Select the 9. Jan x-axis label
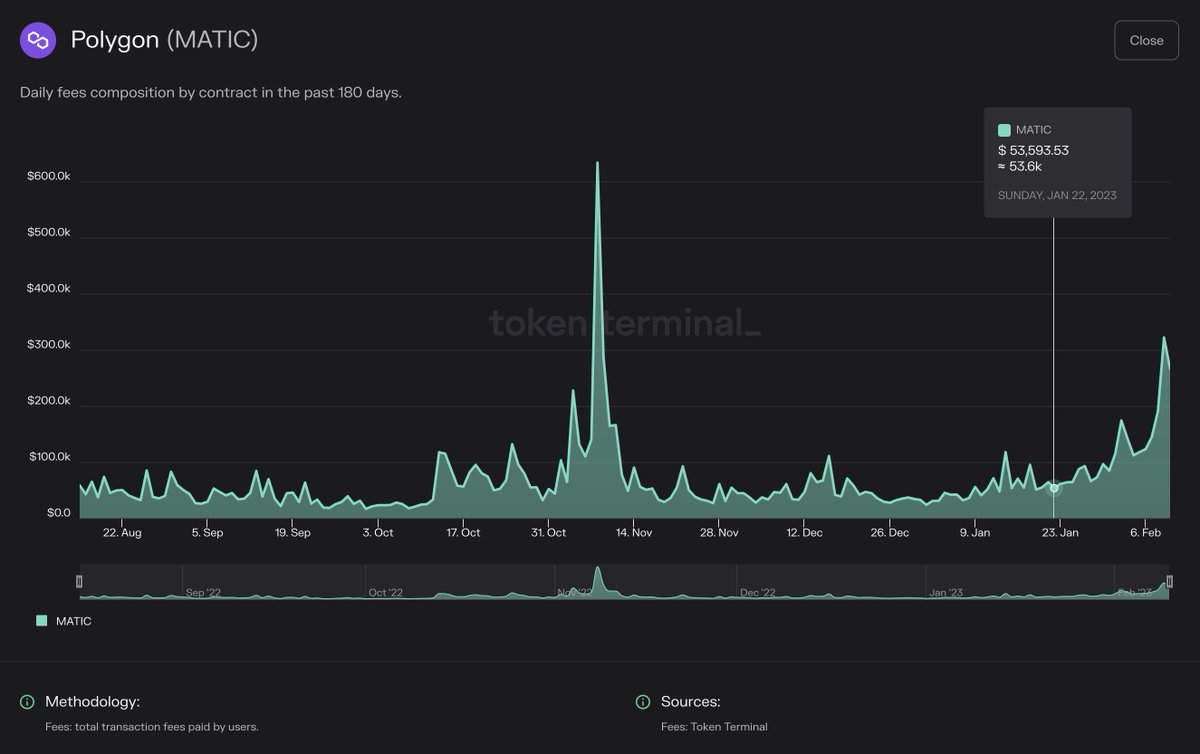The height and width of the screenshot is (754, 1200). [975, 533]
